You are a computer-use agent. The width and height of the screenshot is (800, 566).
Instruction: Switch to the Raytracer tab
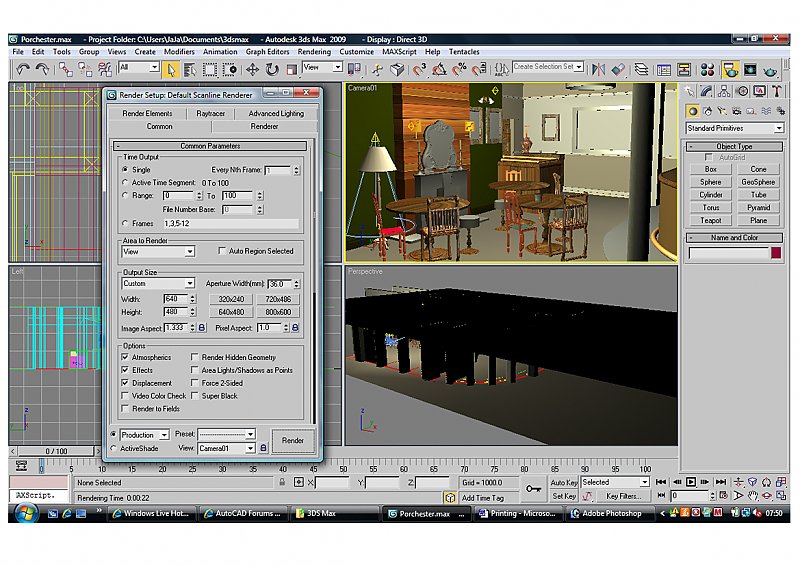pyautogui.click(x=211, y=113)
